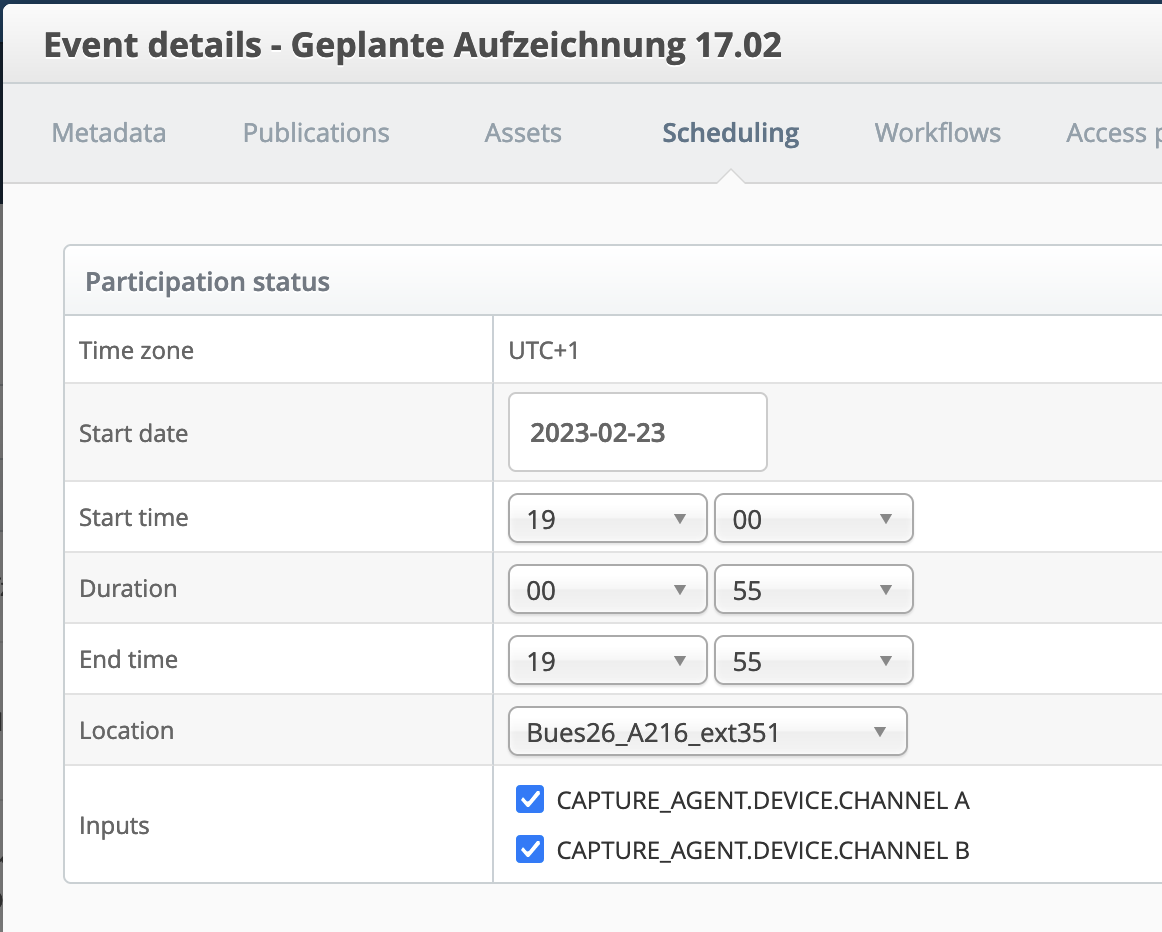
Task: Open the end time hour dropdown
Action: pyautogui.click(x=606, y=660)
